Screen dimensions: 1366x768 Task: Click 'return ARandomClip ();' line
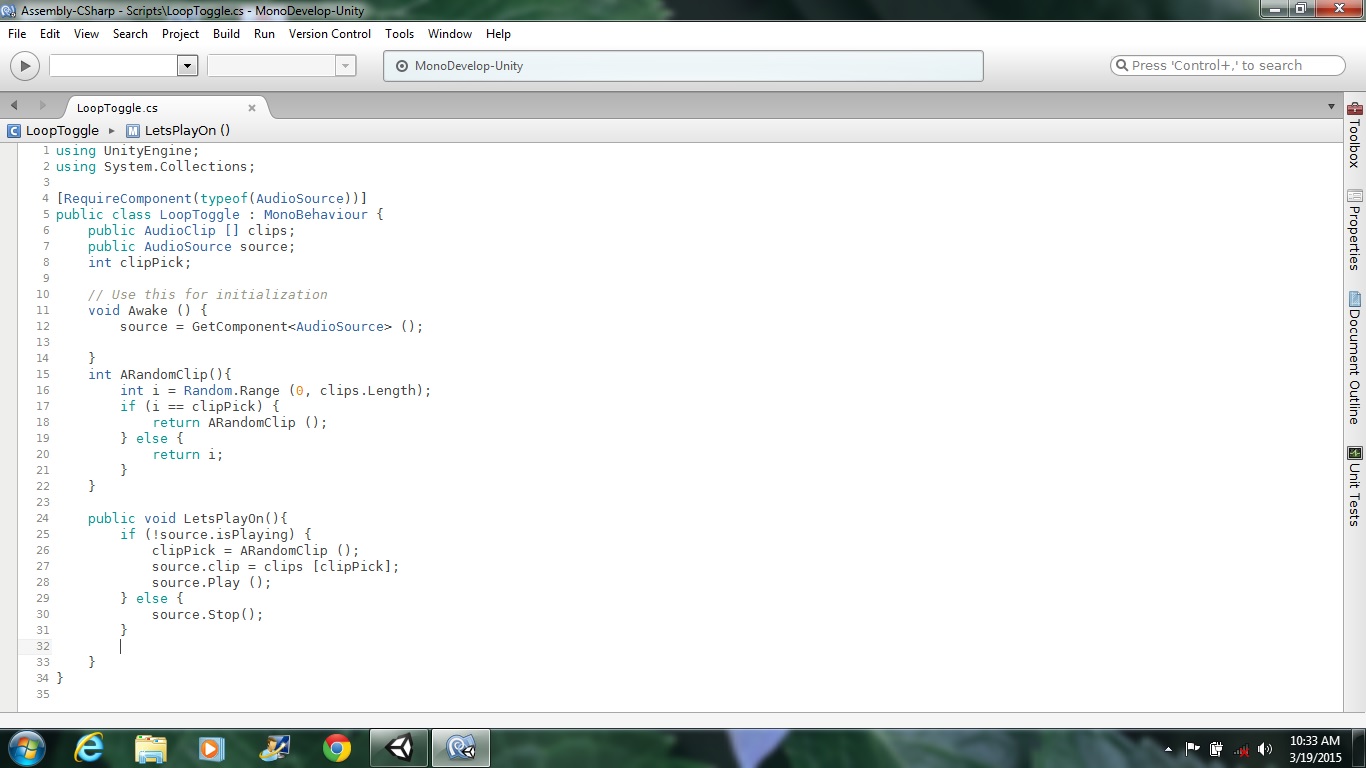click(x=239, y=422)
